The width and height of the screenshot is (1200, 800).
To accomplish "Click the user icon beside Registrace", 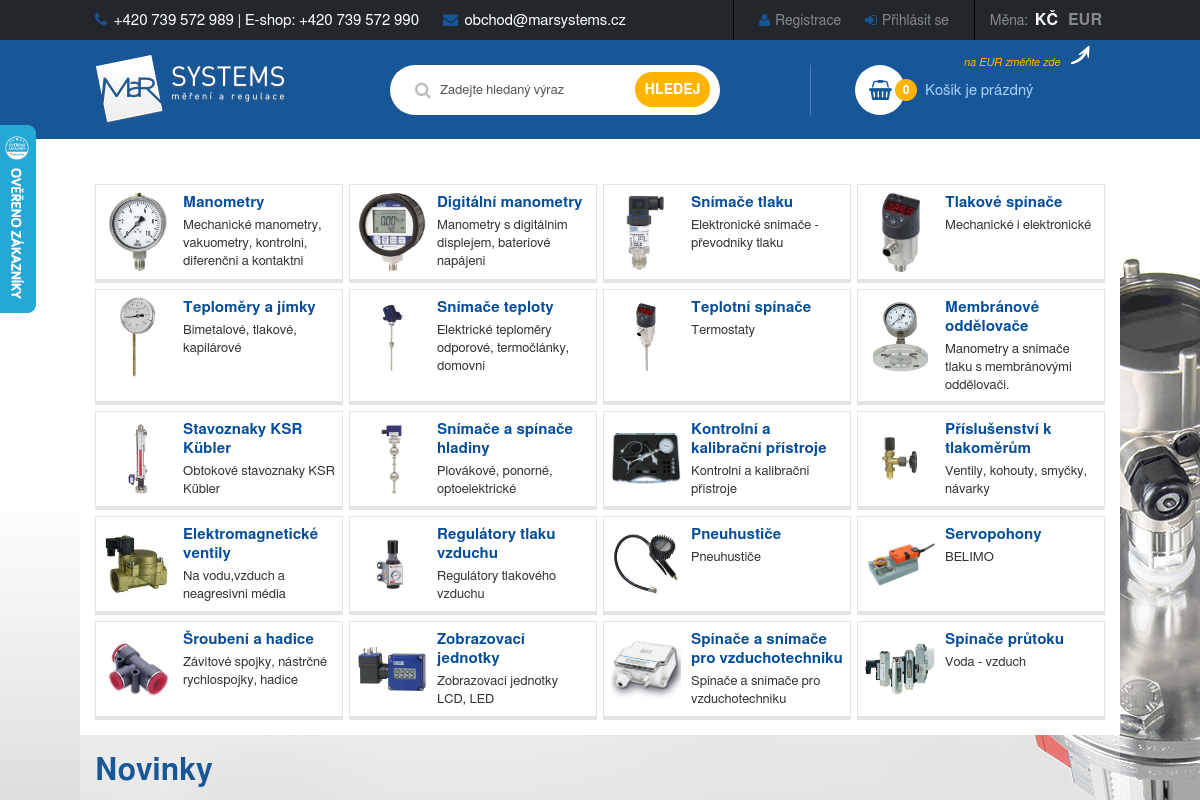I will (763, 19).
